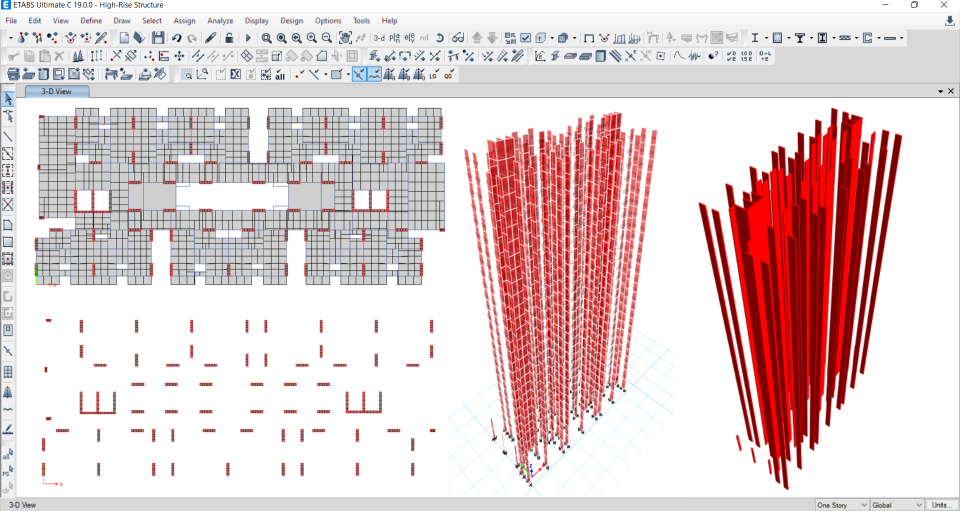
Task: Open the One Story dropdown
Action: point(841,505)
